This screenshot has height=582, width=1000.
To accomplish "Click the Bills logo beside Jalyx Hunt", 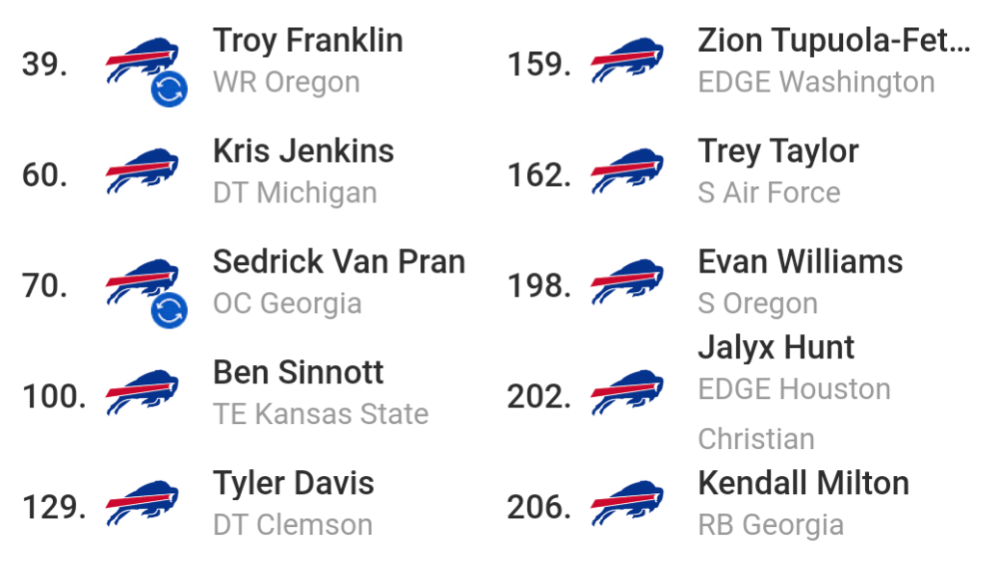I will 627,393.
